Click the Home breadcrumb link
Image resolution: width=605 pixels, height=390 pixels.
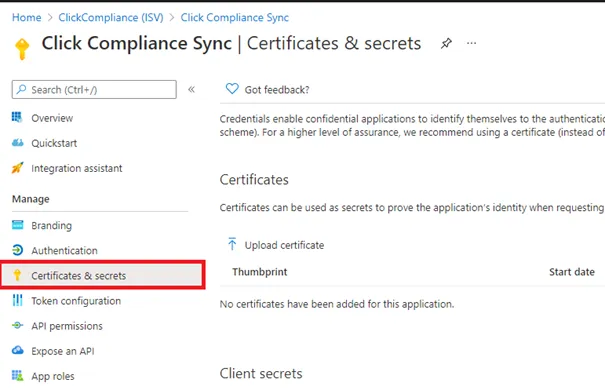(26, 17)
